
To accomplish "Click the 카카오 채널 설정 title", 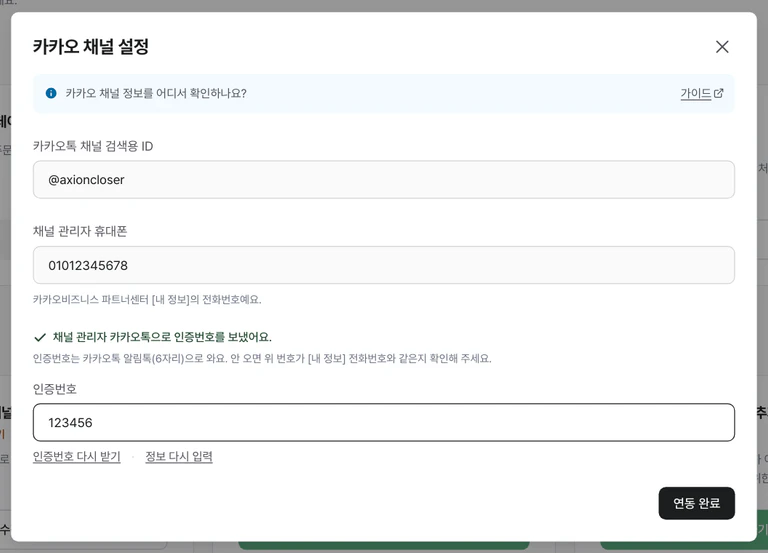I will click(x=91, y=47).
